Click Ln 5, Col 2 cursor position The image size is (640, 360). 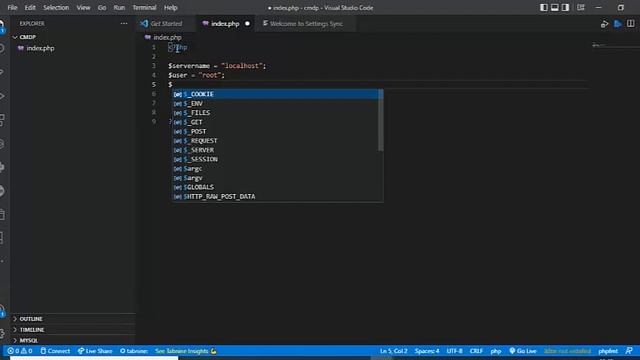click(393, 351)
